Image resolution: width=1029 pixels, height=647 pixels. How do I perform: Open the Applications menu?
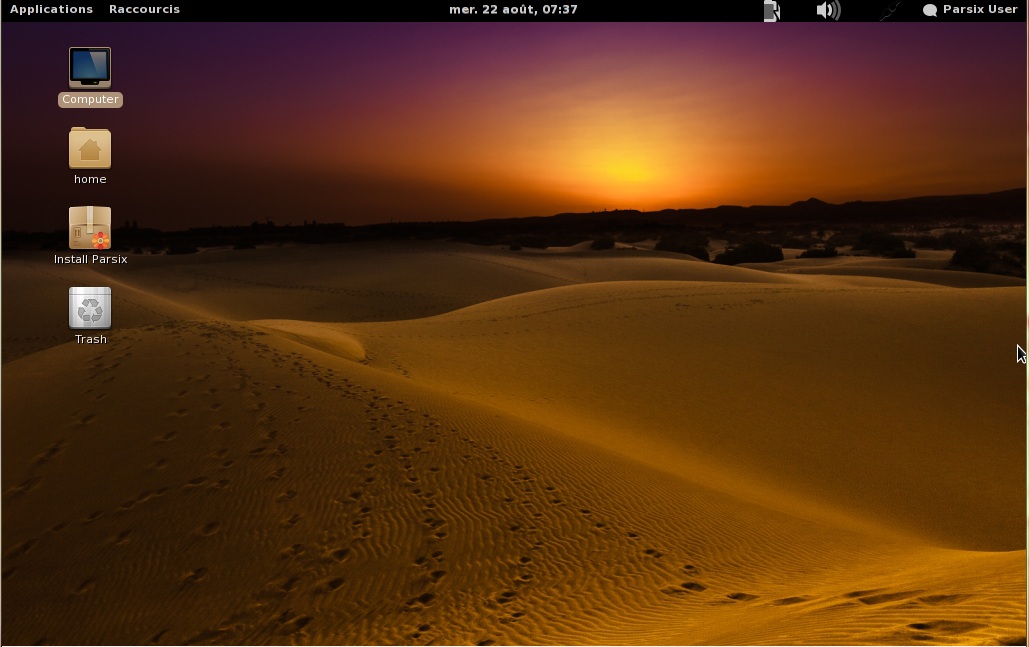51,9
